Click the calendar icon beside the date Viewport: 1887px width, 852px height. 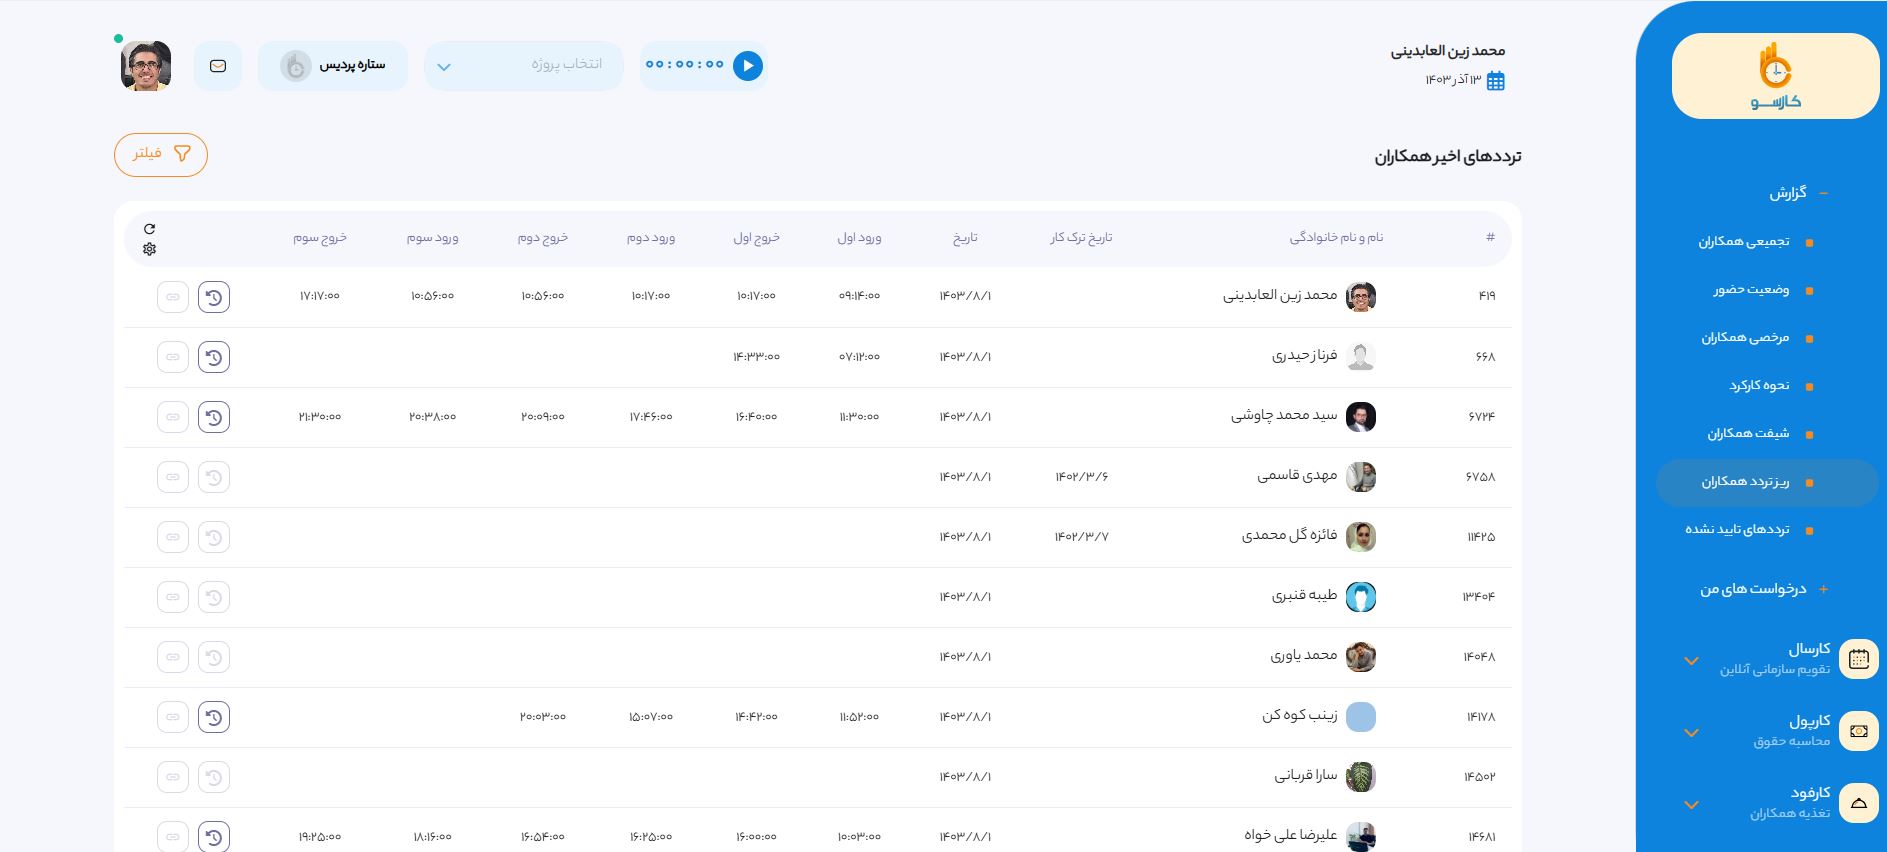[x=1496, y=81]
